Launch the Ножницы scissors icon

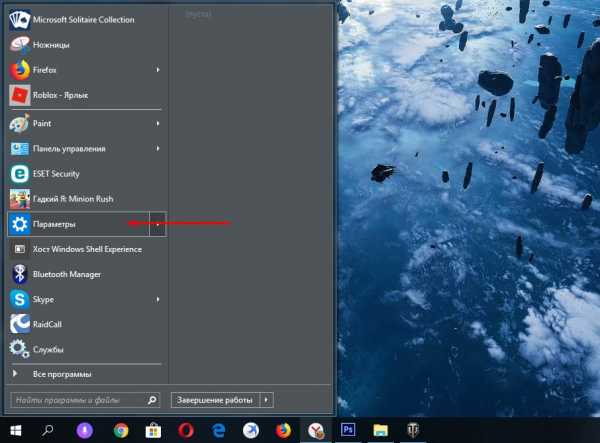pos(20,45)
